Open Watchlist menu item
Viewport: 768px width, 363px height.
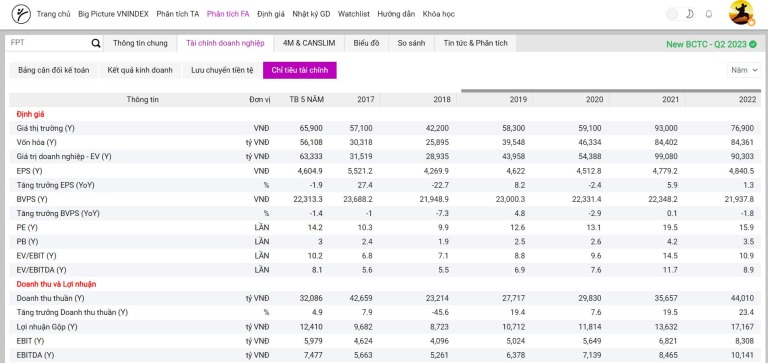point(354,14)
